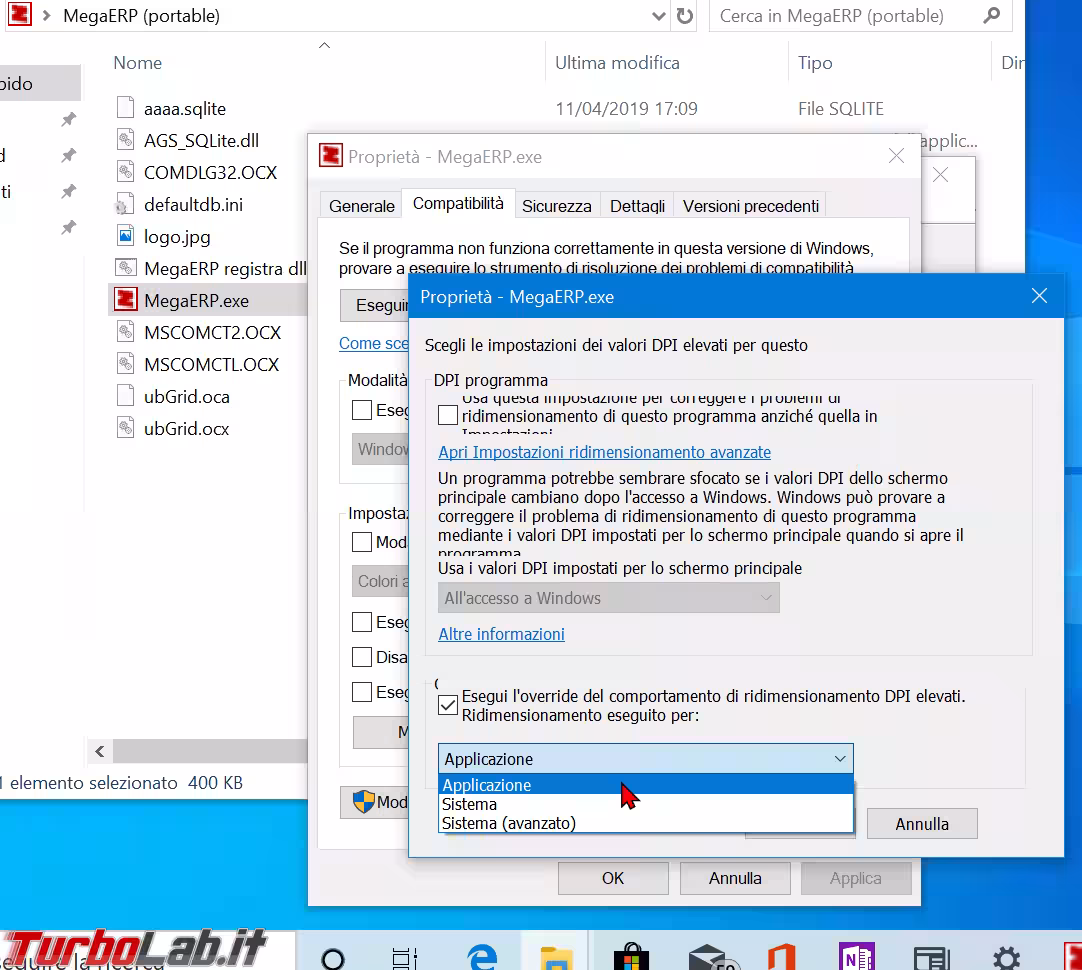The image size is (1082, 970).
Task: Toggle the 640x480 resolution checkbox
Action: (362, 622)
